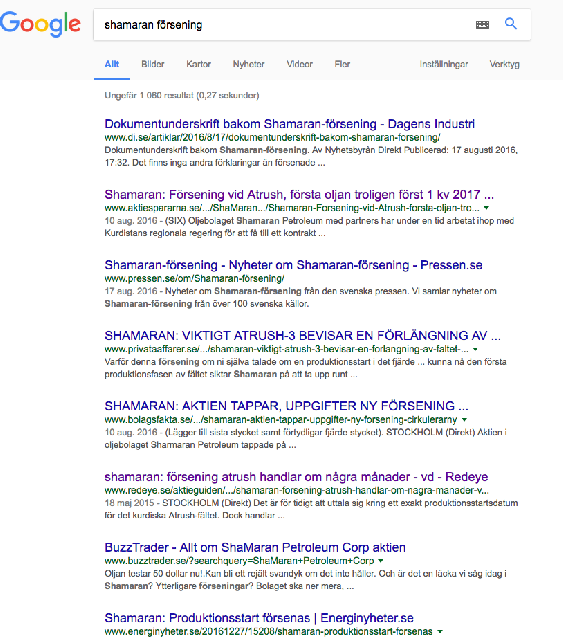Click the snippet starting '17 aug. 2016 - Nyheter om'
The height and width of the screenshot is (640, 563).
300,298
